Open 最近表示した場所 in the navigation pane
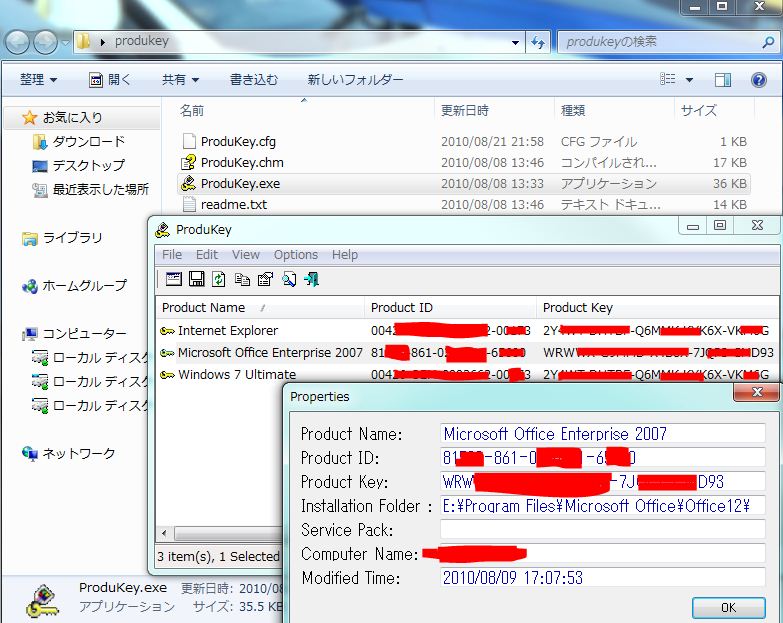The image size is (783, 623). (x=90, y=189)
